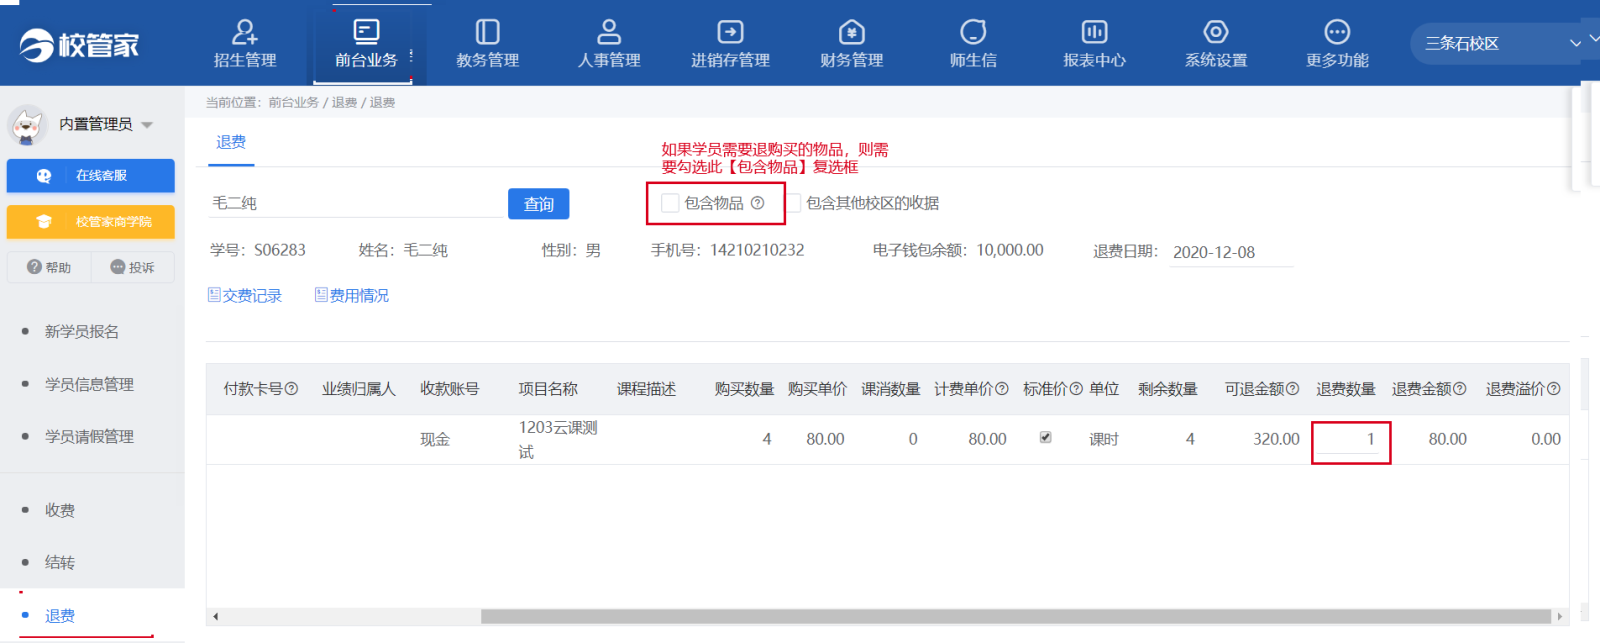1600x643 pixels.
Task: Click 前台业务 in the breadcrumb
Action: (293, 102)
